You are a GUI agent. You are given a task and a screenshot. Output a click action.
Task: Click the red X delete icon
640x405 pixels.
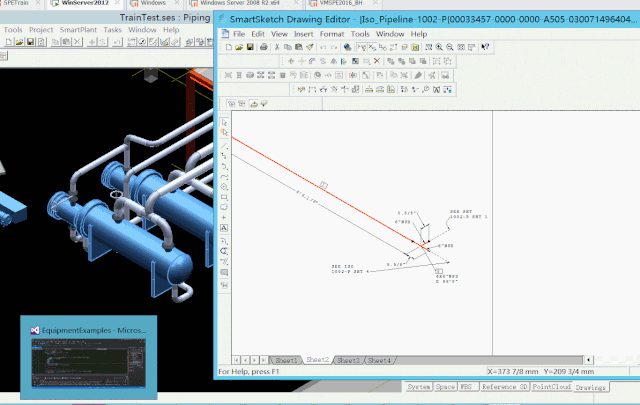pos(377,61)
